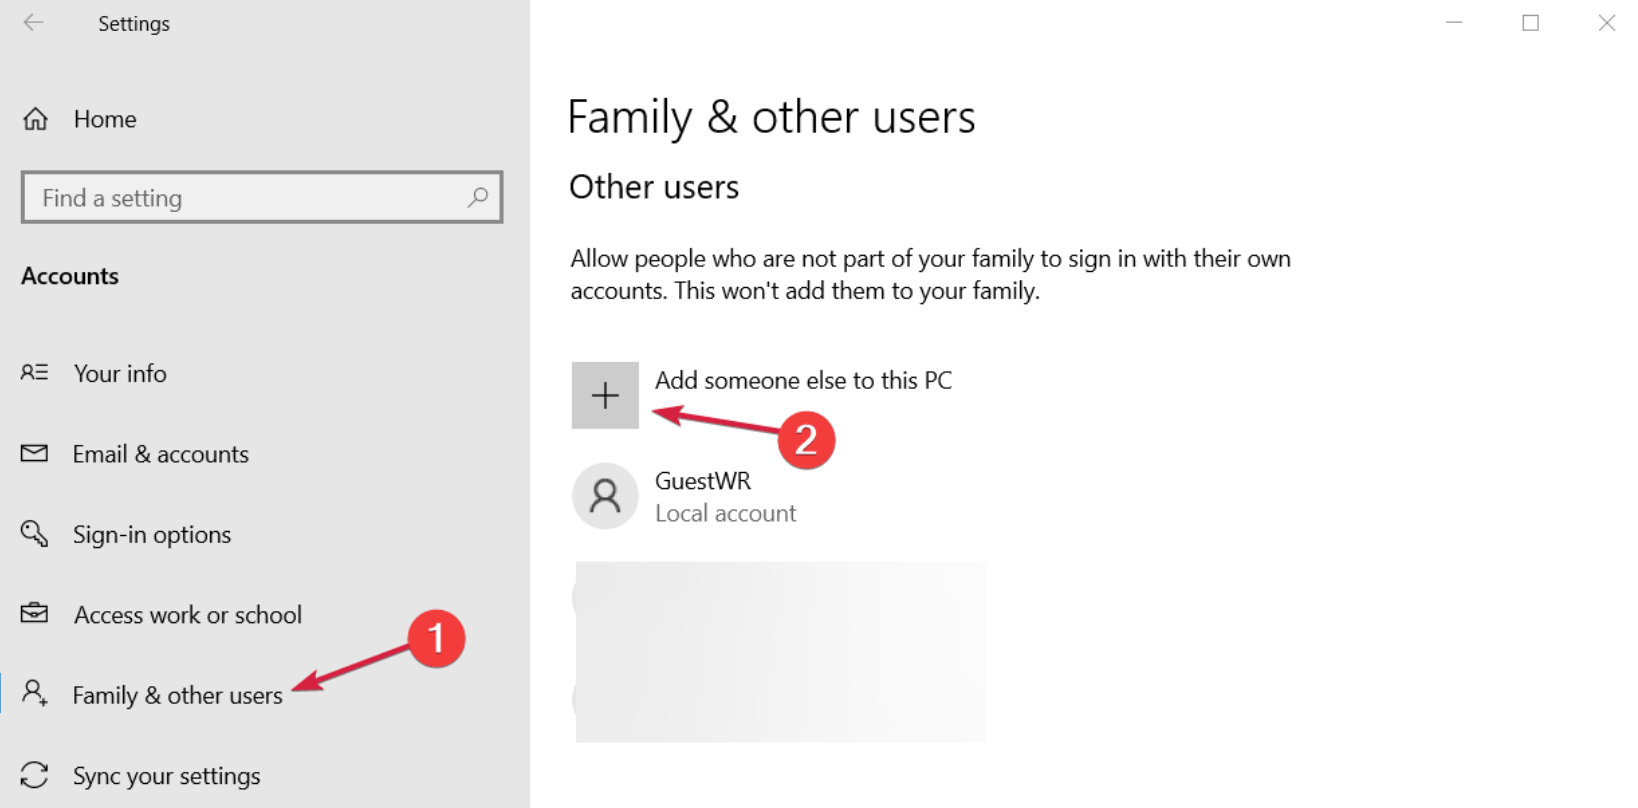
Task: Click the plus button to add someone
Action: coord(605,395)
